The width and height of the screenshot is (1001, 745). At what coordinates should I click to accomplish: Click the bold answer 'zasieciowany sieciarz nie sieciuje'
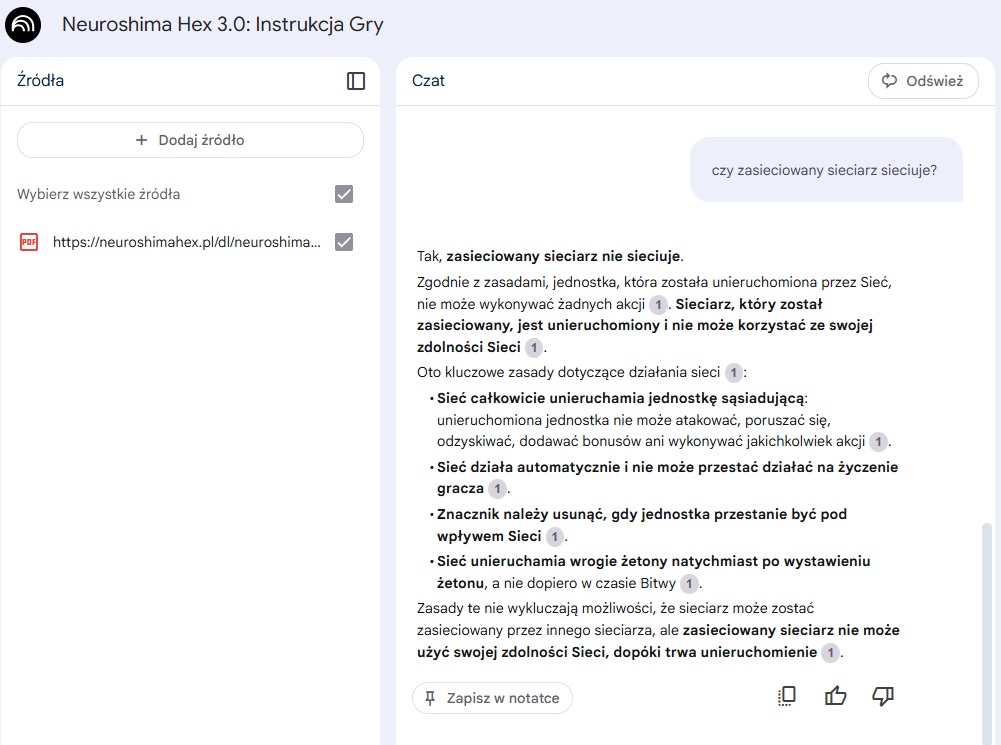pos(564,257)
